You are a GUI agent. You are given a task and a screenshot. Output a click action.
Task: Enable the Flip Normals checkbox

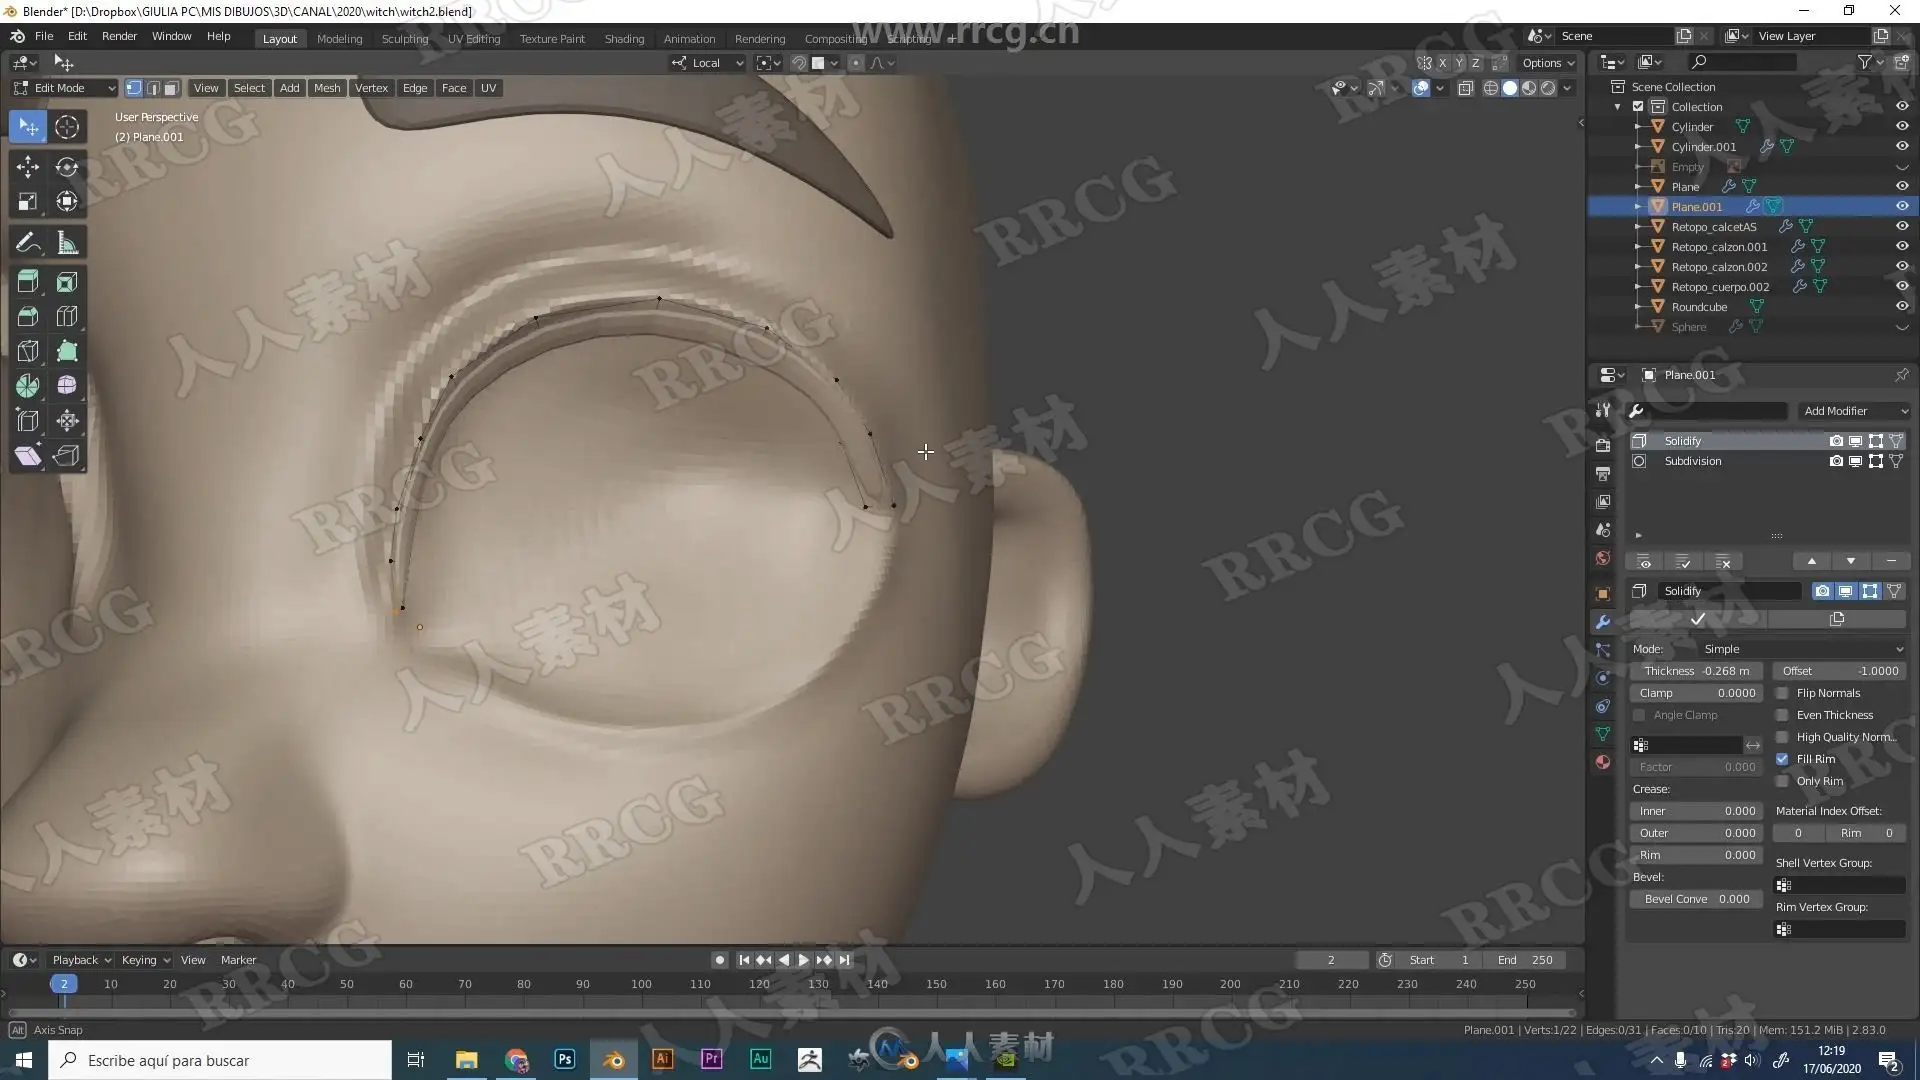click(1782, 693)
